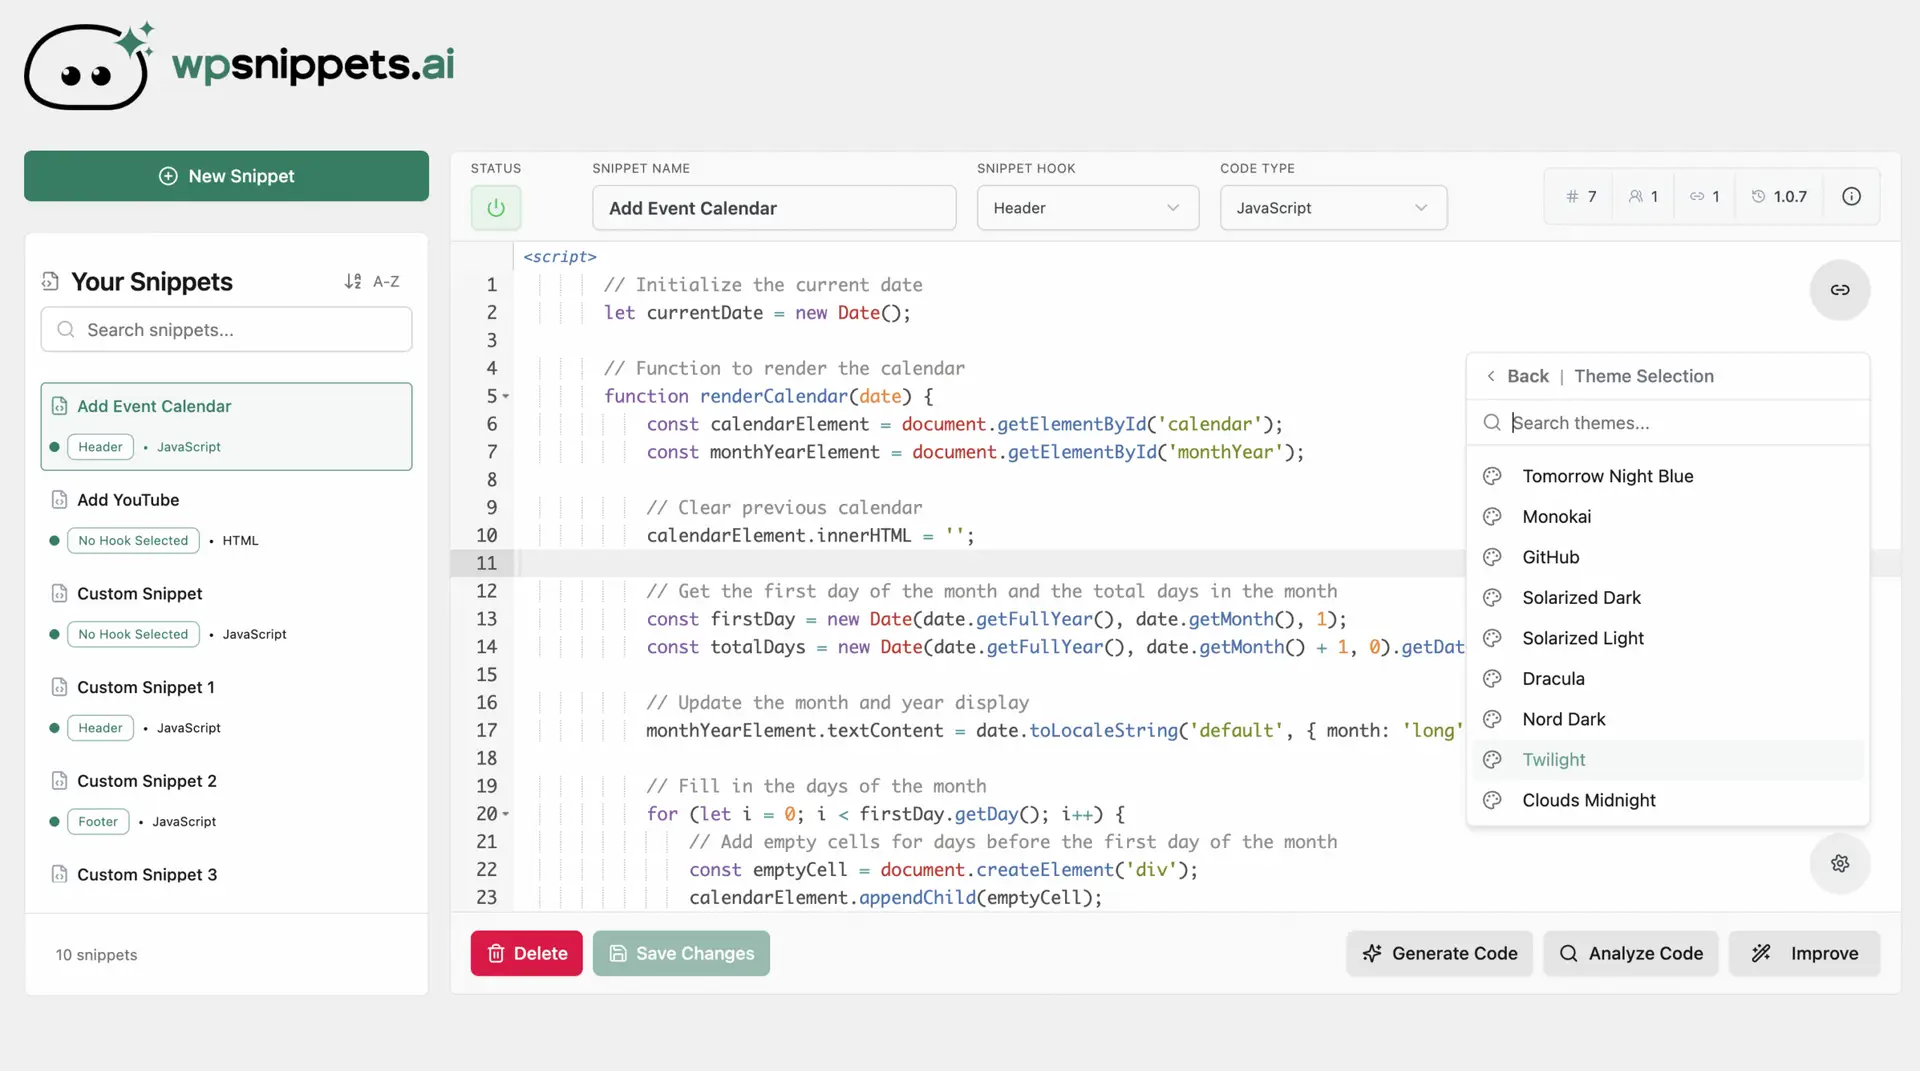
Task: Click file icon of Custom Snippet 2
Action: point(59,780)
